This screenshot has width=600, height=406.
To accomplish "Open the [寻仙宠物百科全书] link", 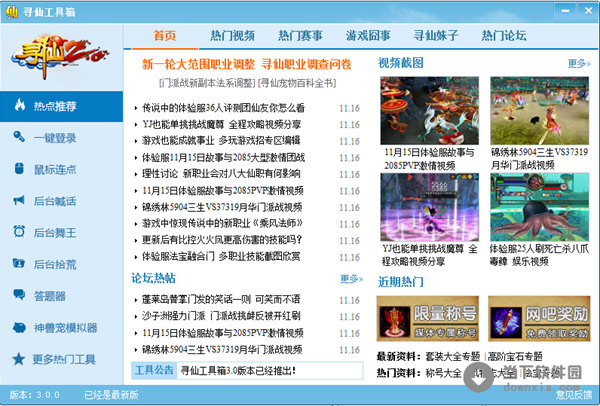I will (297, 83).
